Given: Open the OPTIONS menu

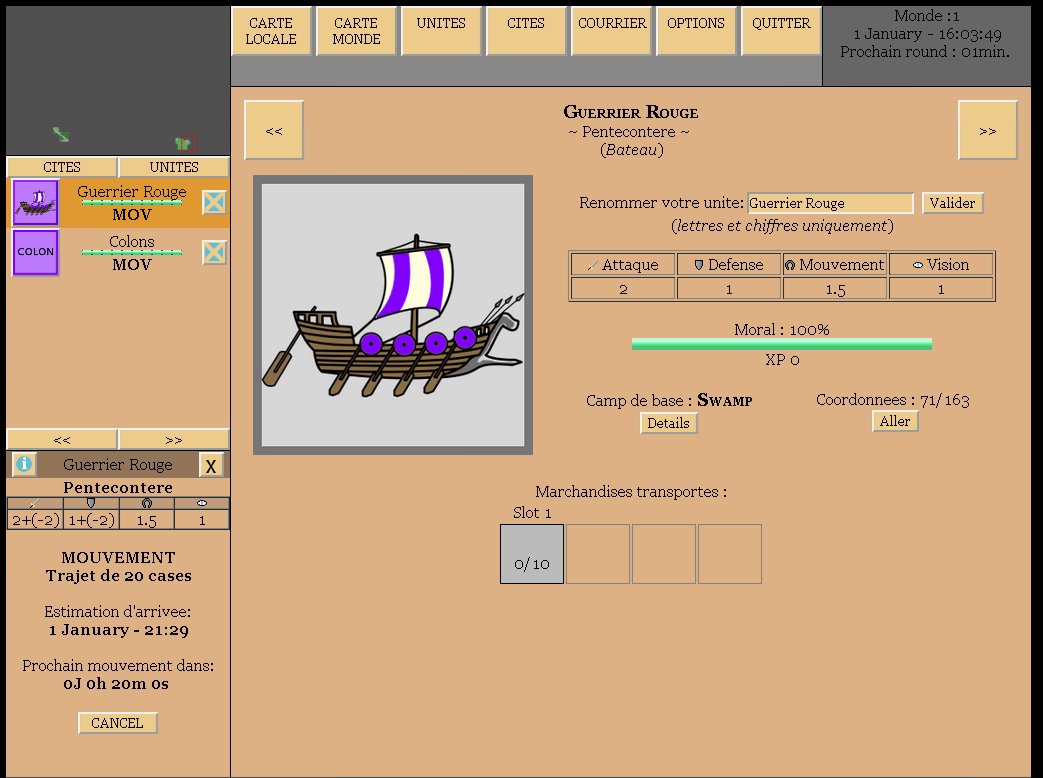Looking at the screenshot, I should coord(696,31).
